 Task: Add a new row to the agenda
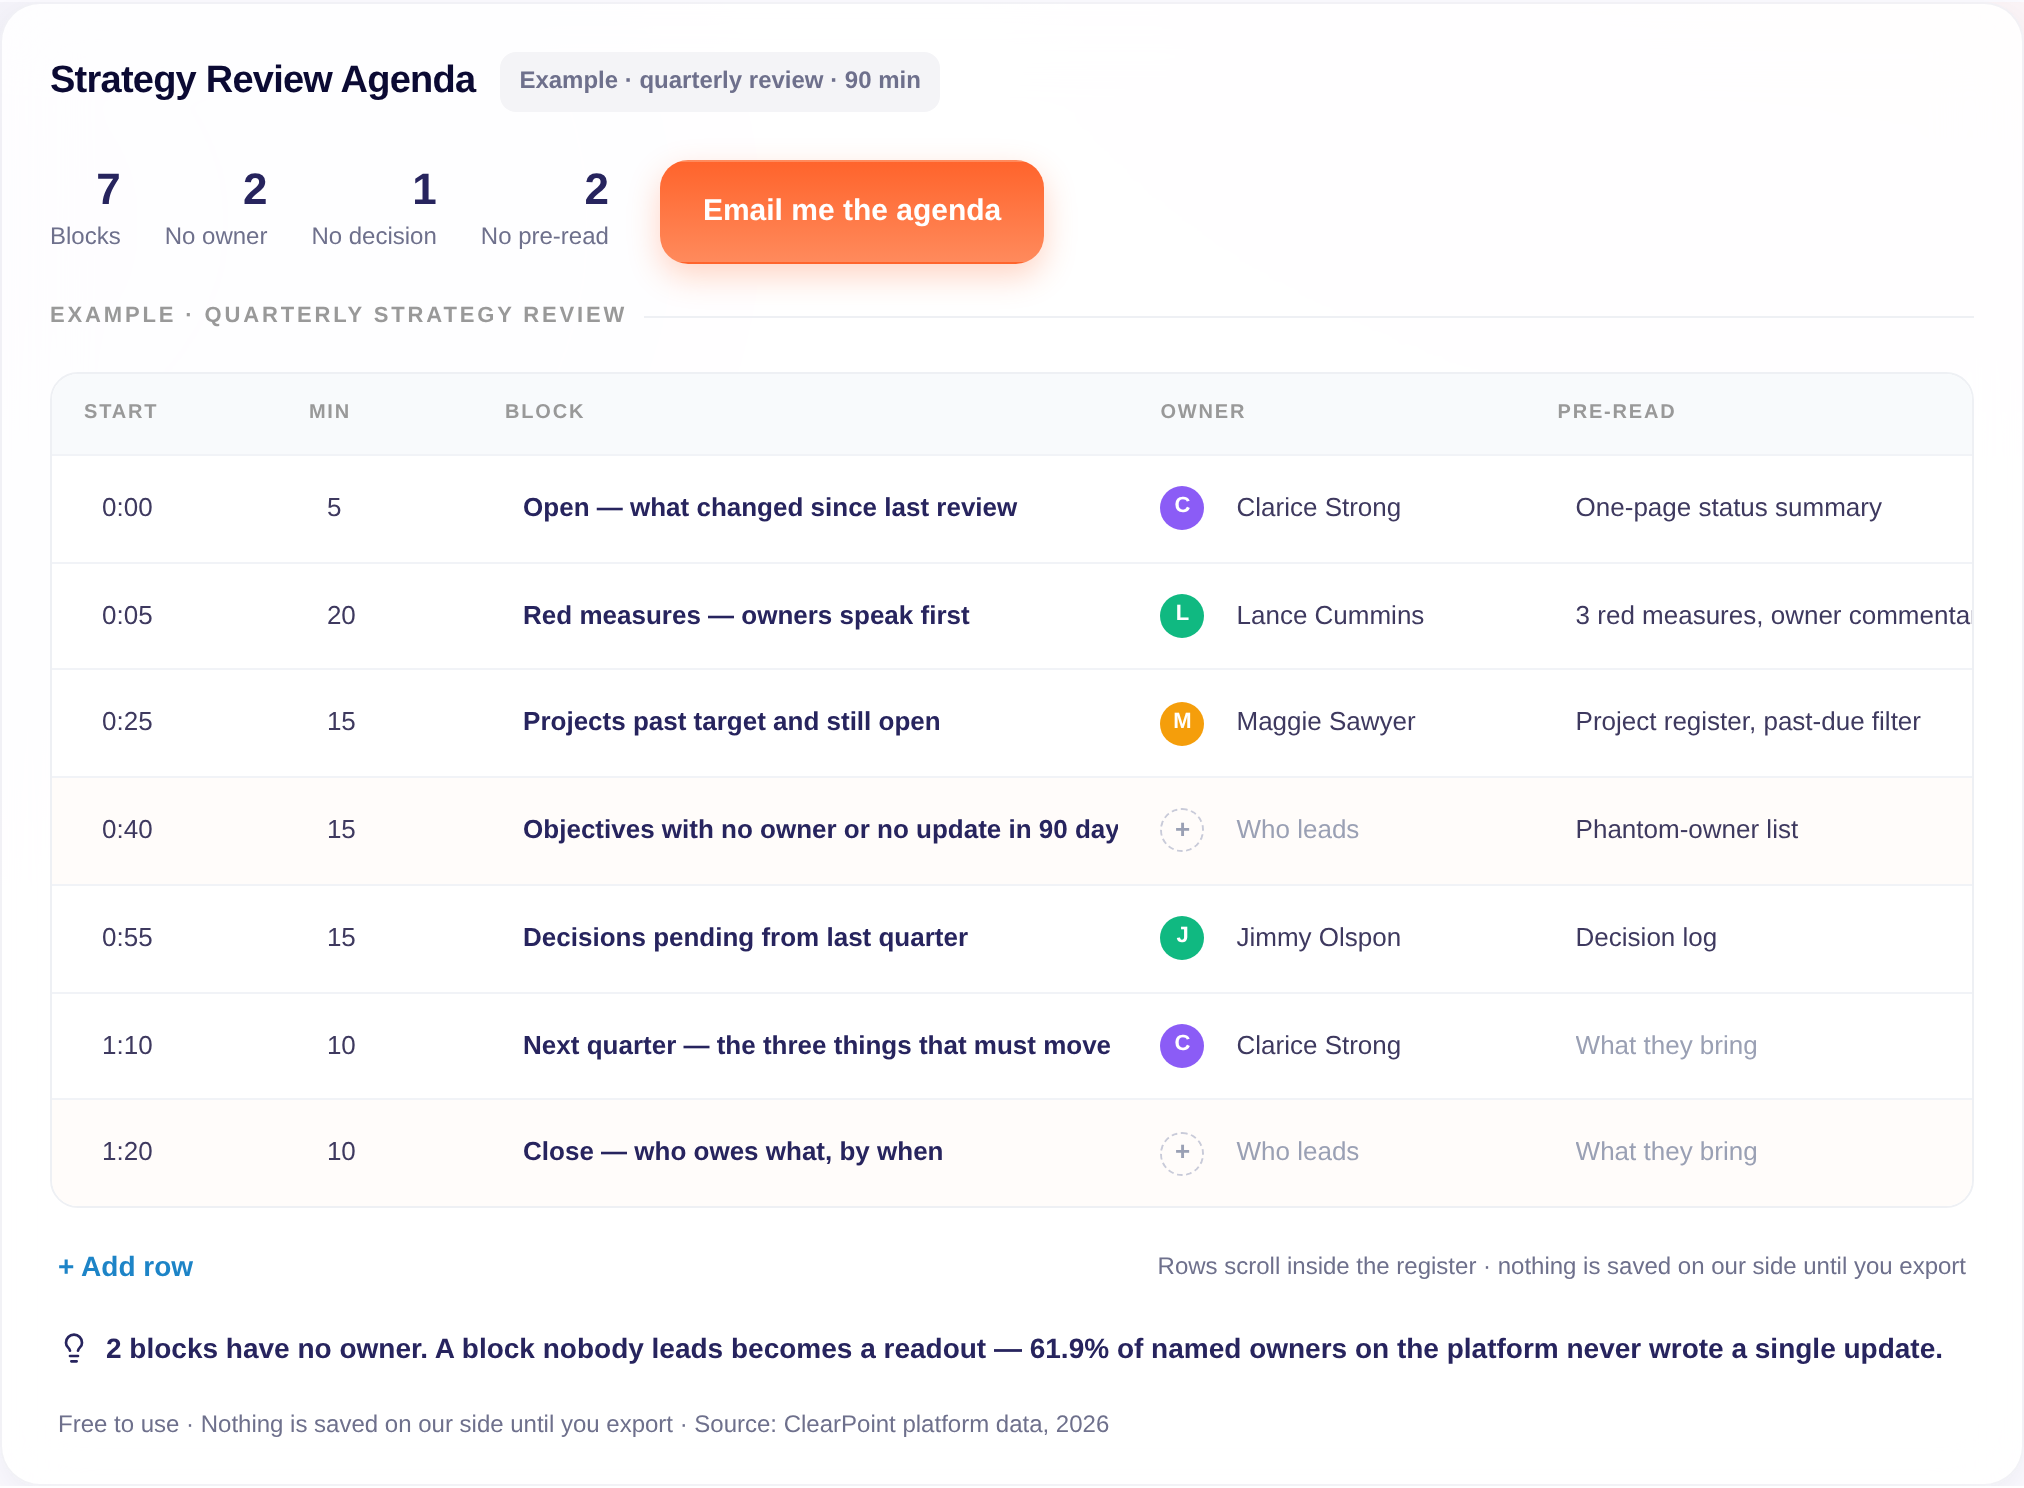tap(126, 1267)
